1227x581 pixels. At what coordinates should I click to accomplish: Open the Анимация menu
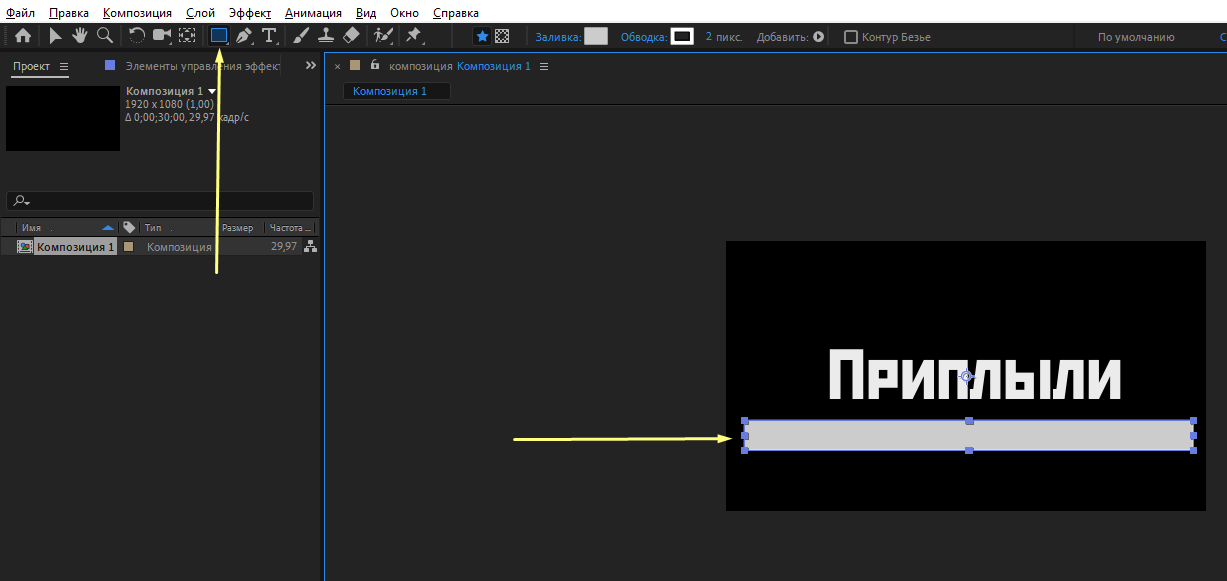click(x=313, y=13)
